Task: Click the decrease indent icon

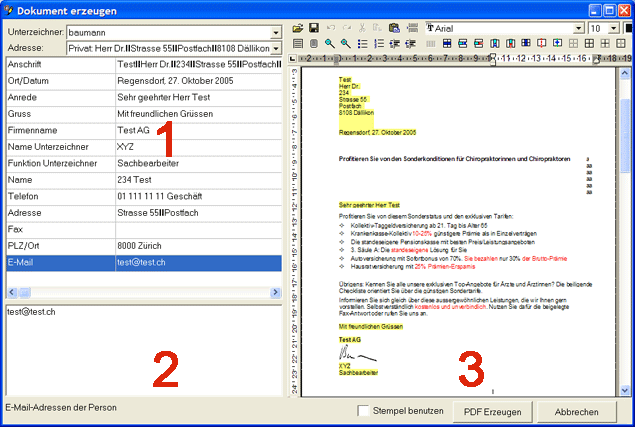Action: click(x=395, y=45)
